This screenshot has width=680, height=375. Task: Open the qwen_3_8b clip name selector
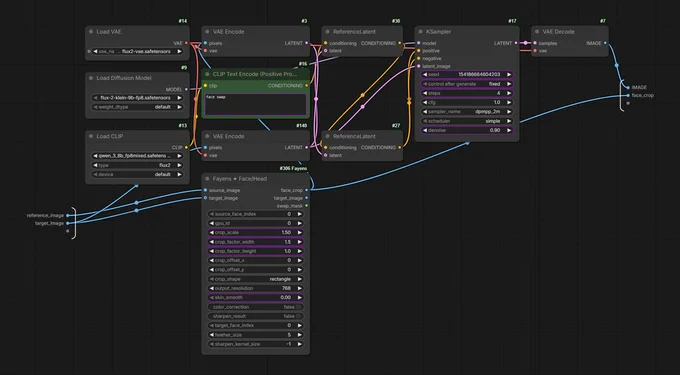coord(137,156)
